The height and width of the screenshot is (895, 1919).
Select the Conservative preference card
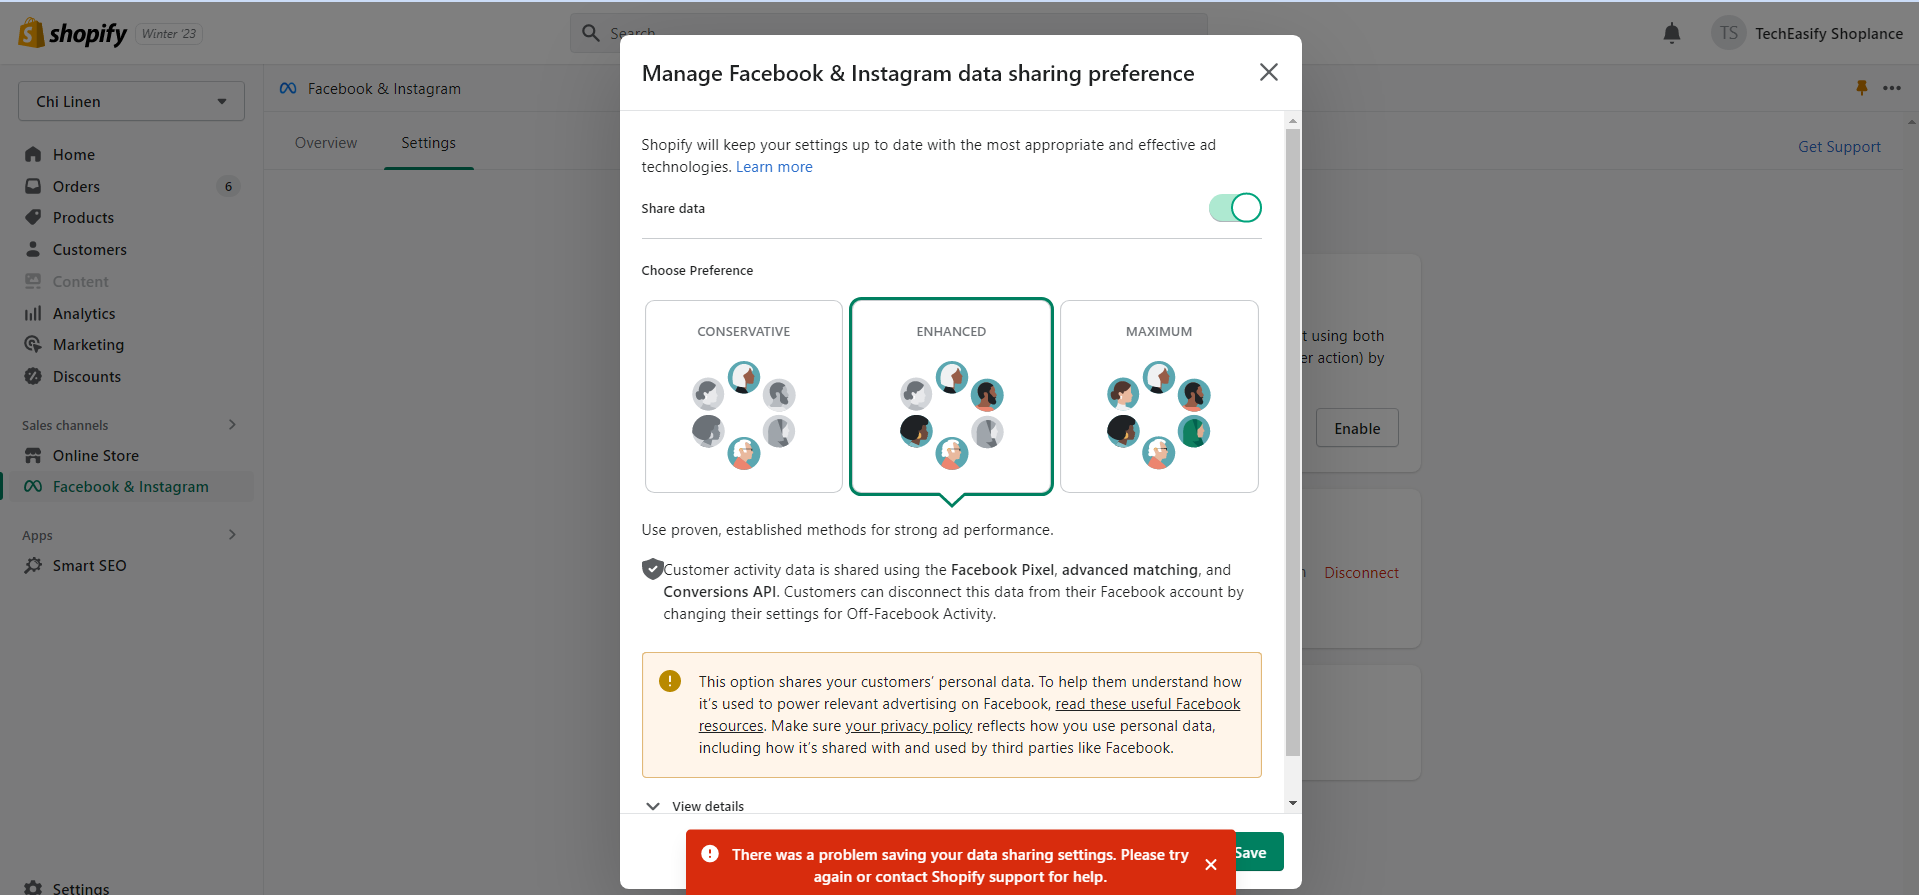pyautogui.click(x=743, y=396)
